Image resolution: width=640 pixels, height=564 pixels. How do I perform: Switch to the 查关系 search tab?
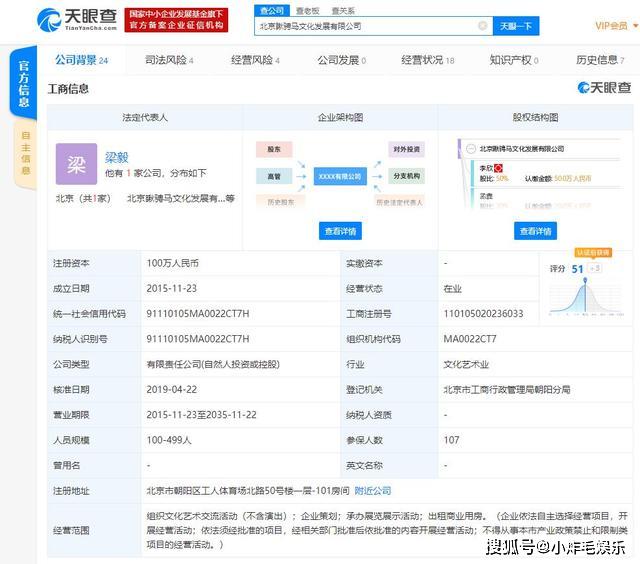pyautogui.click(x=343, y=11)
